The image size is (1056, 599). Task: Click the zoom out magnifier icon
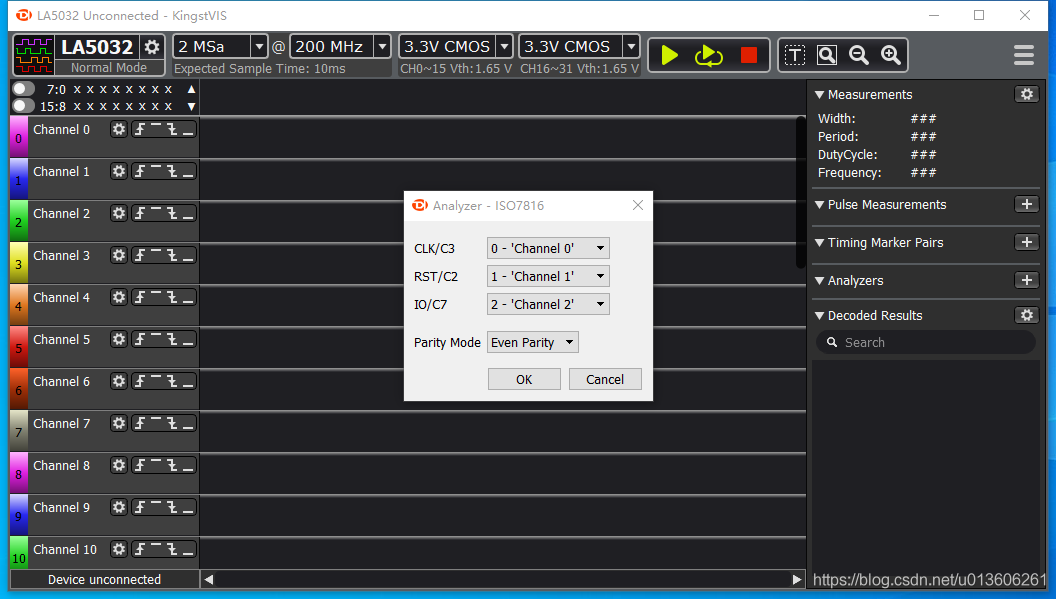click(x=859, y=55)
